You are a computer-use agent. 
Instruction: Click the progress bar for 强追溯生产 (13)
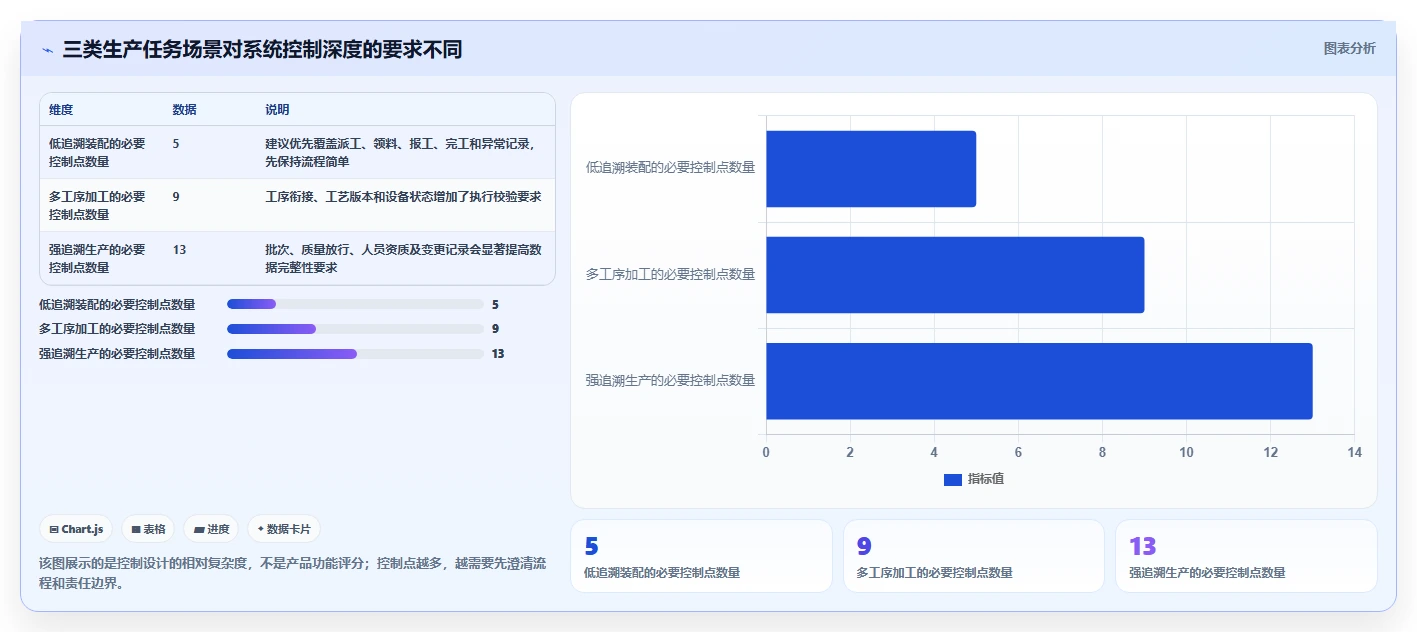pyautogui.click(x=355, y=354)
